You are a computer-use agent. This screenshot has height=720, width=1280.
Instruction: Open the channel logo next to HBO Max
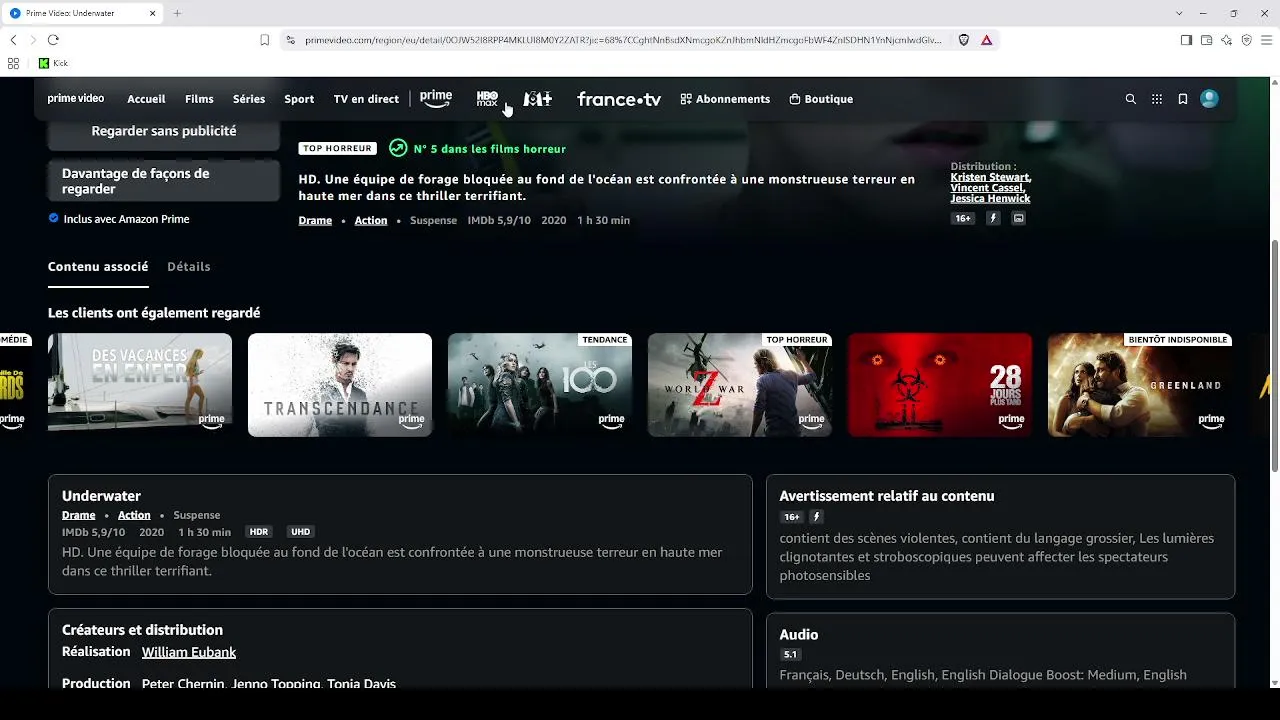(x=538, y=99)
